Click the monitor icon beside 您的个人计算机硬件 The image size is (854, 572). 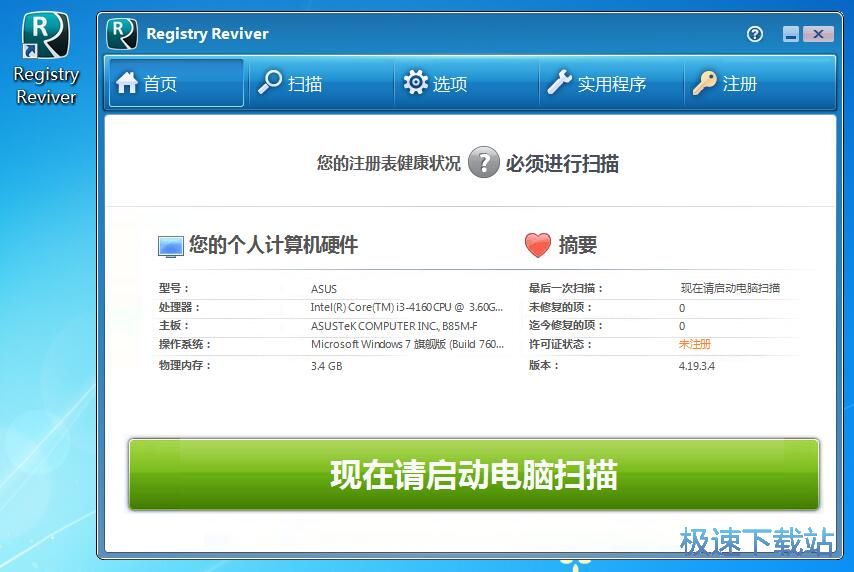[170, 246]
